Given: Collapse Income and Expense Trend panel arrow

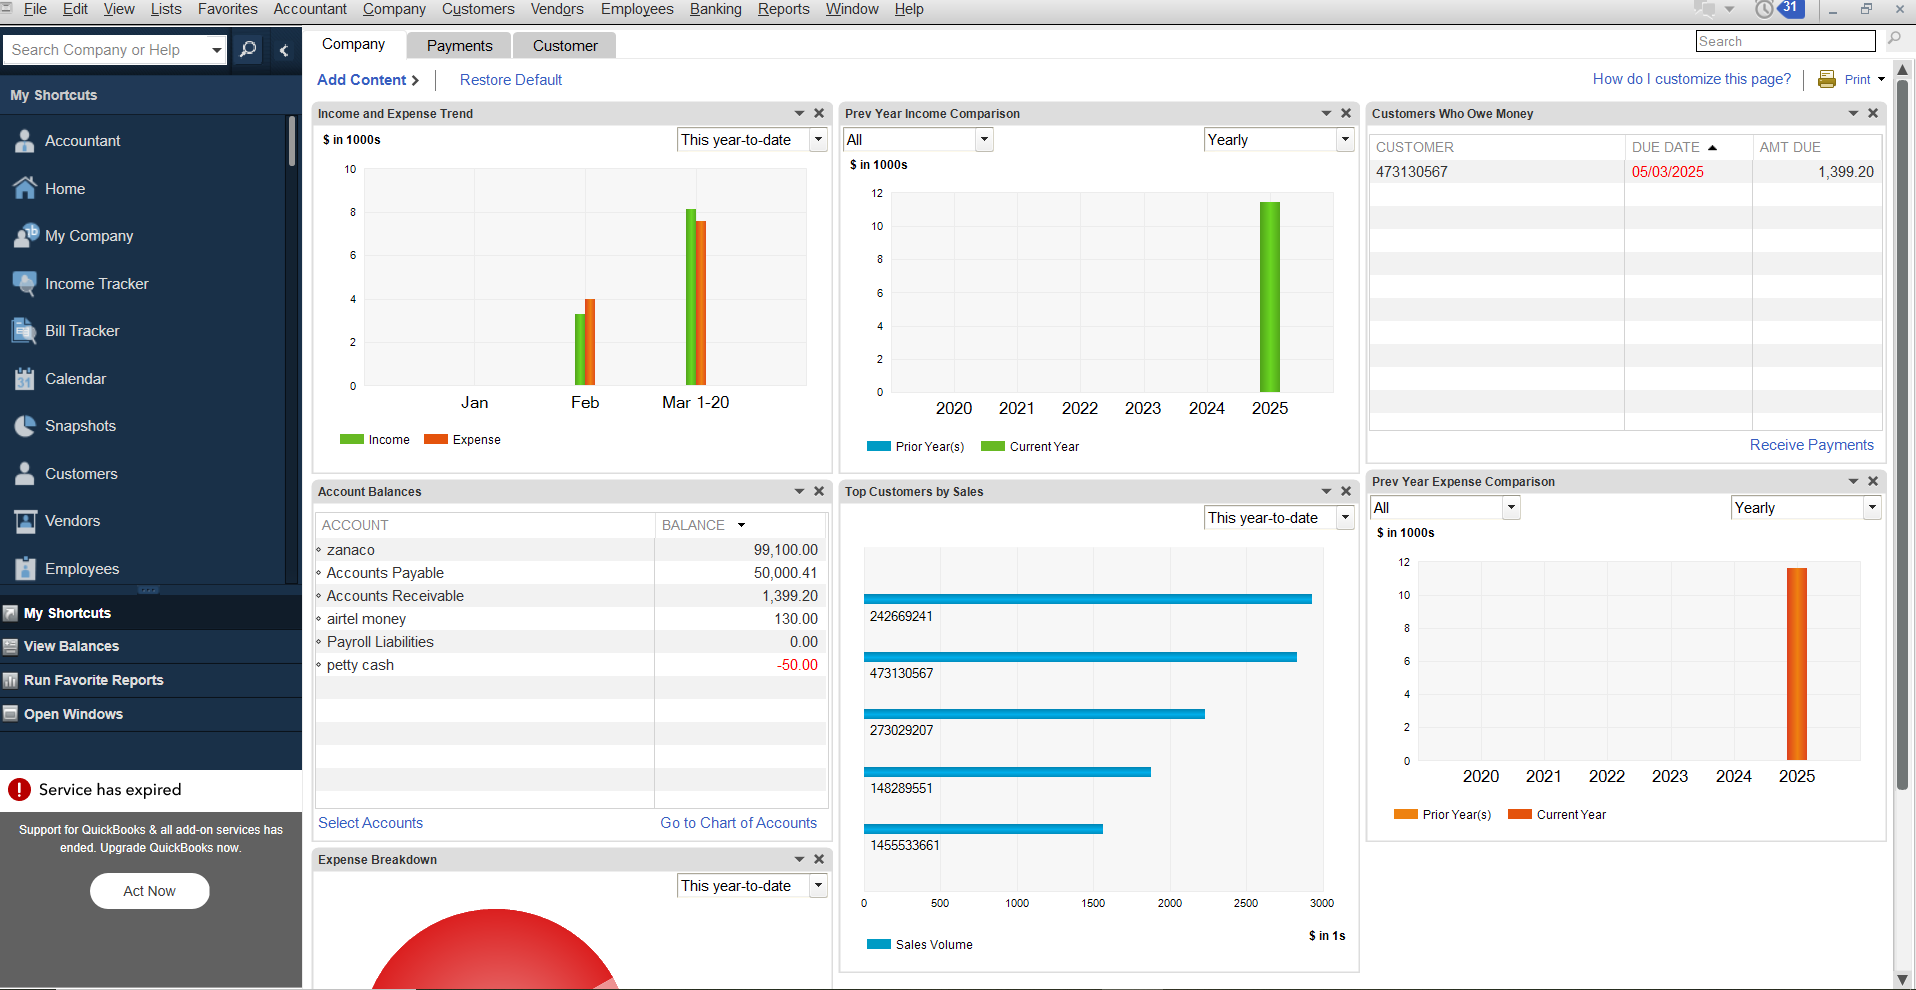Looking at the screenshot, I should point(799,113).
